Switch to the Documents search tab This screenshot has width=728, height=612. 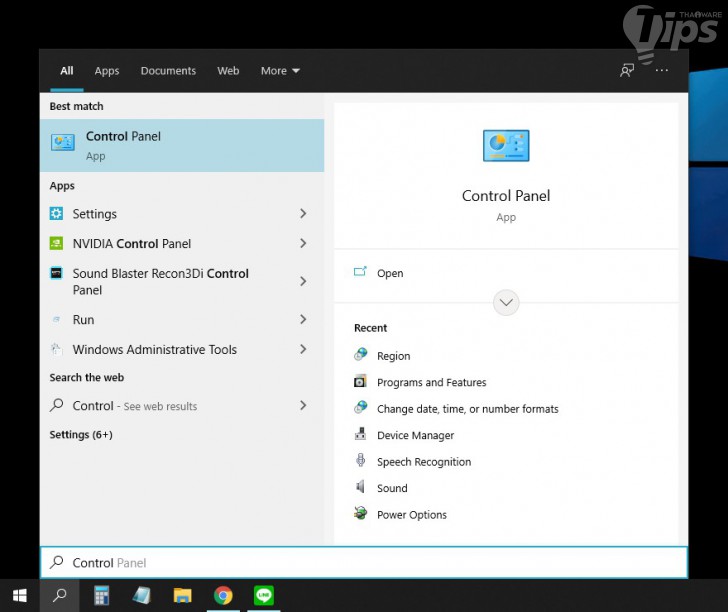coord(168,71)
